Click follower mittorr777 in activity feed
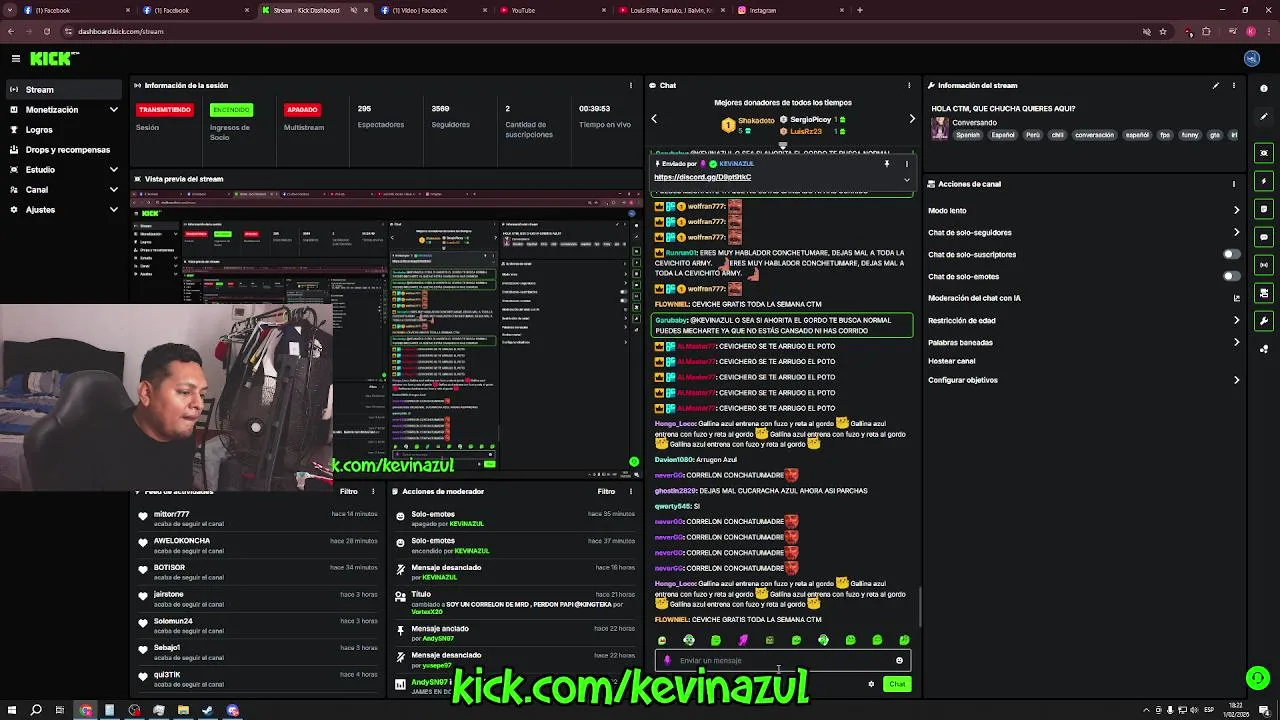Image resolution: width=1280 pixels, height=720 pixels. coord(171,514)
